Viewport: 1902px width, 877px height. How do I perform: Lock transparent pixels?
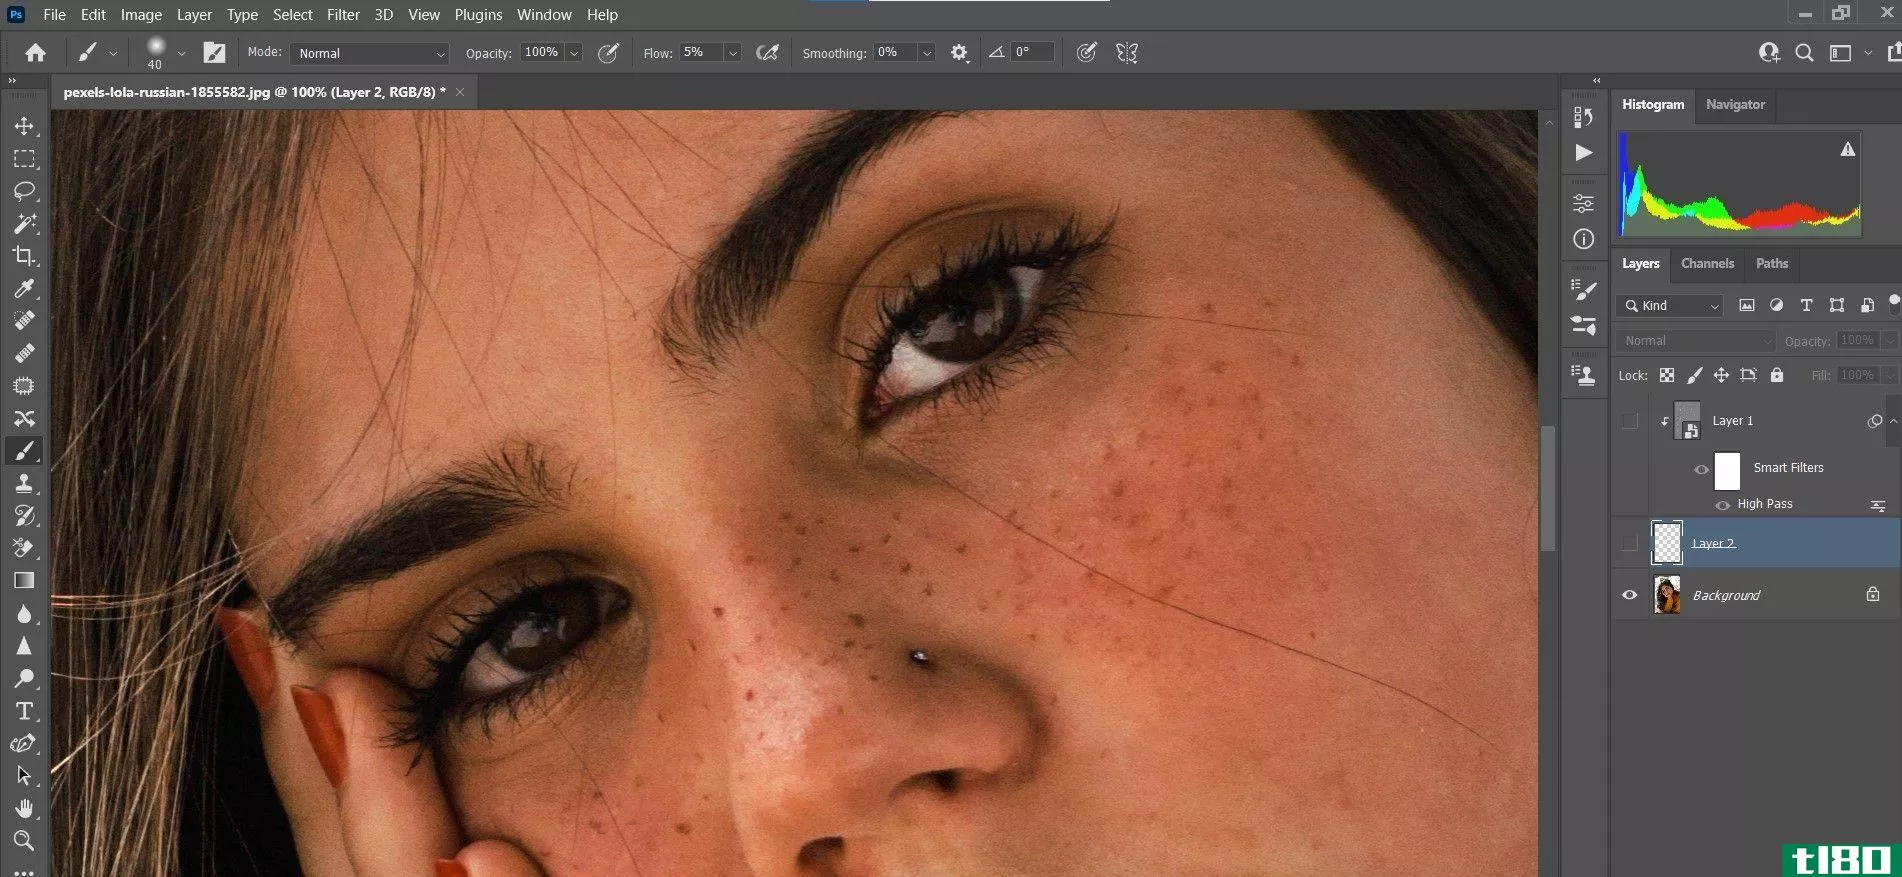tap(1667, 375)
